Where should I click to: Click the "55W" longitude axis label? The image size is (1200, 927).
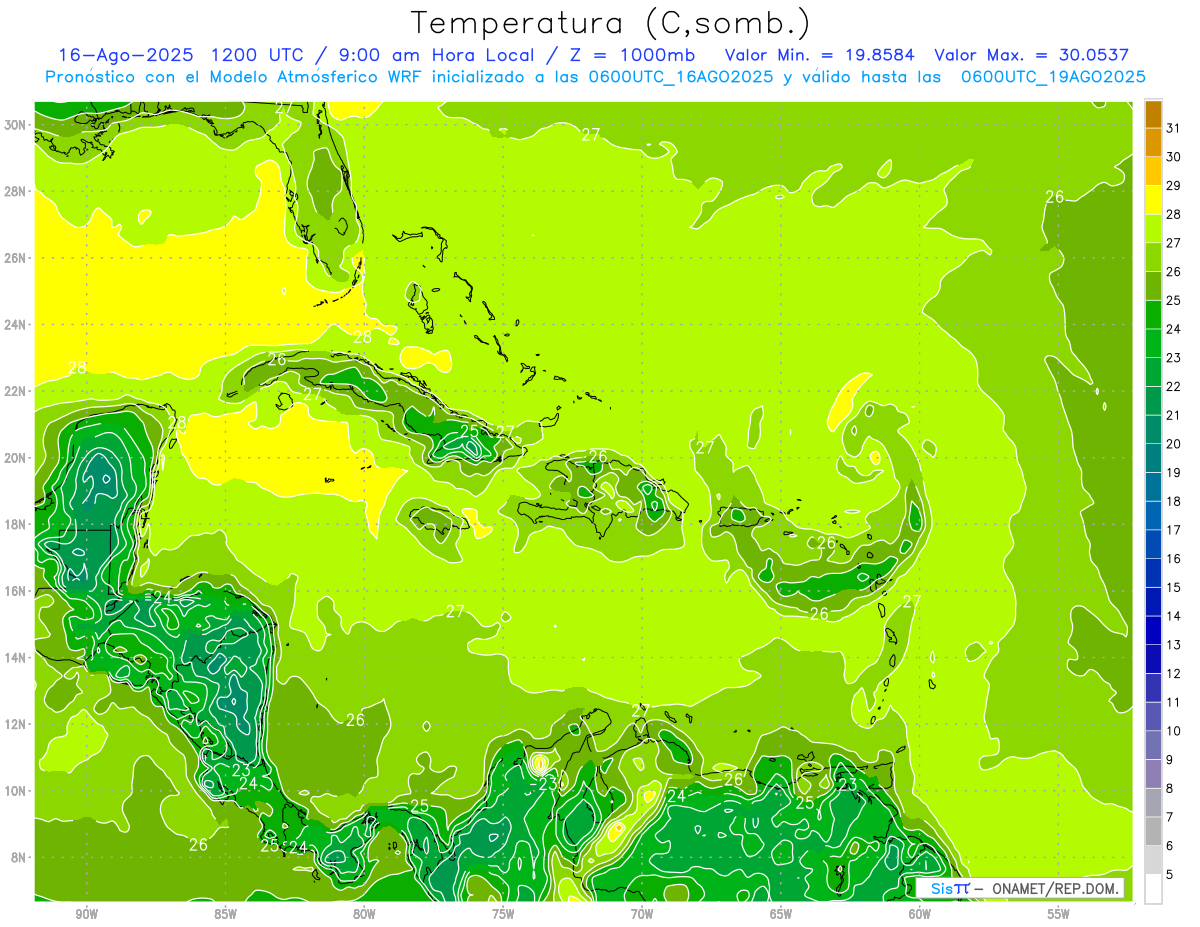click(1059, 914)
